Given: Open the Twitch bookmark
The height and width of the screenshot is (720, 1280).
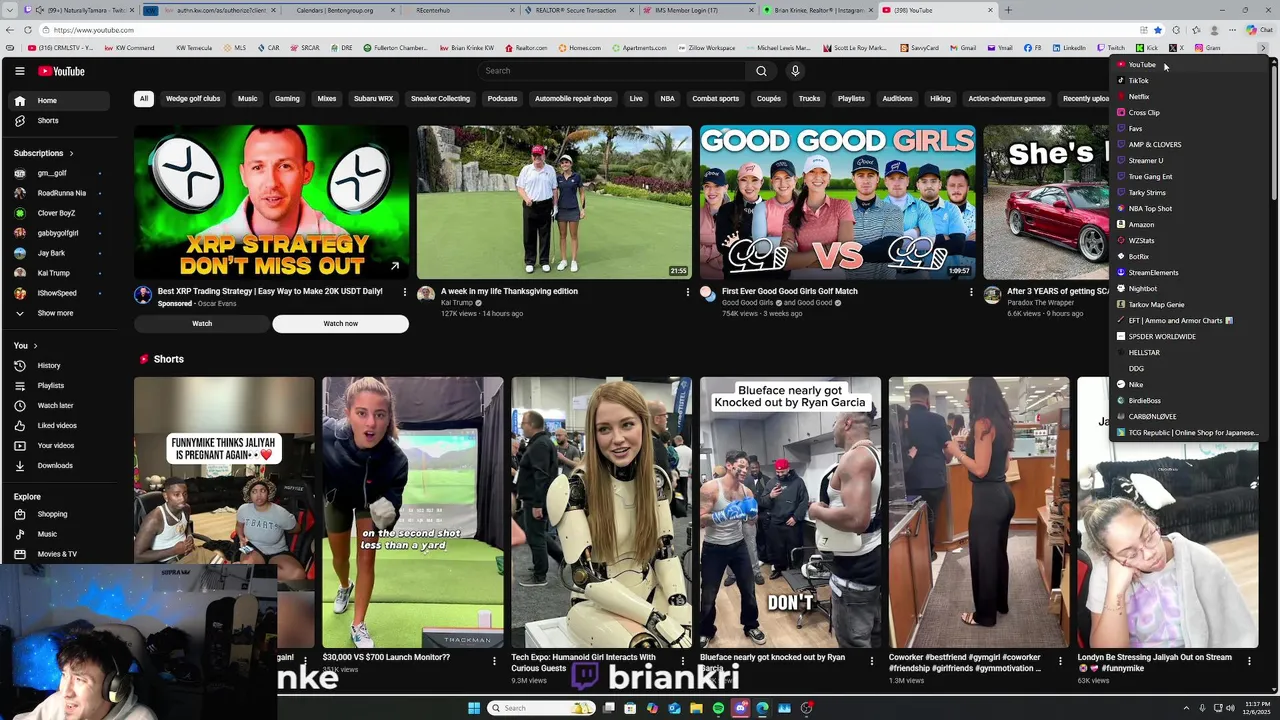Looking at the screenshot, I should pos(1111,48).
